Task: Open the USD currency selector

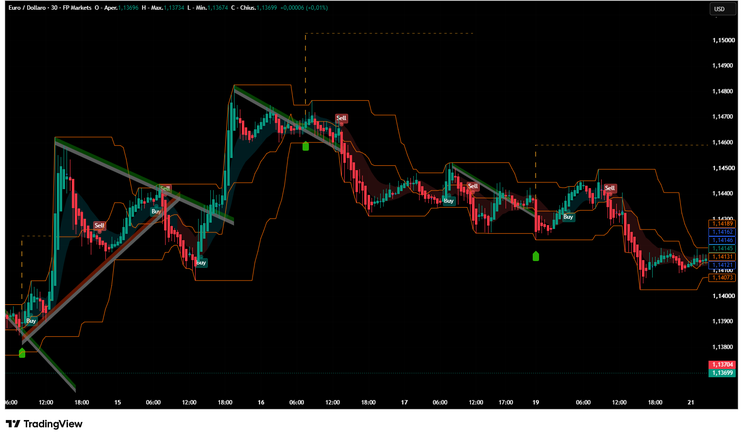Action: click(722, 9)
